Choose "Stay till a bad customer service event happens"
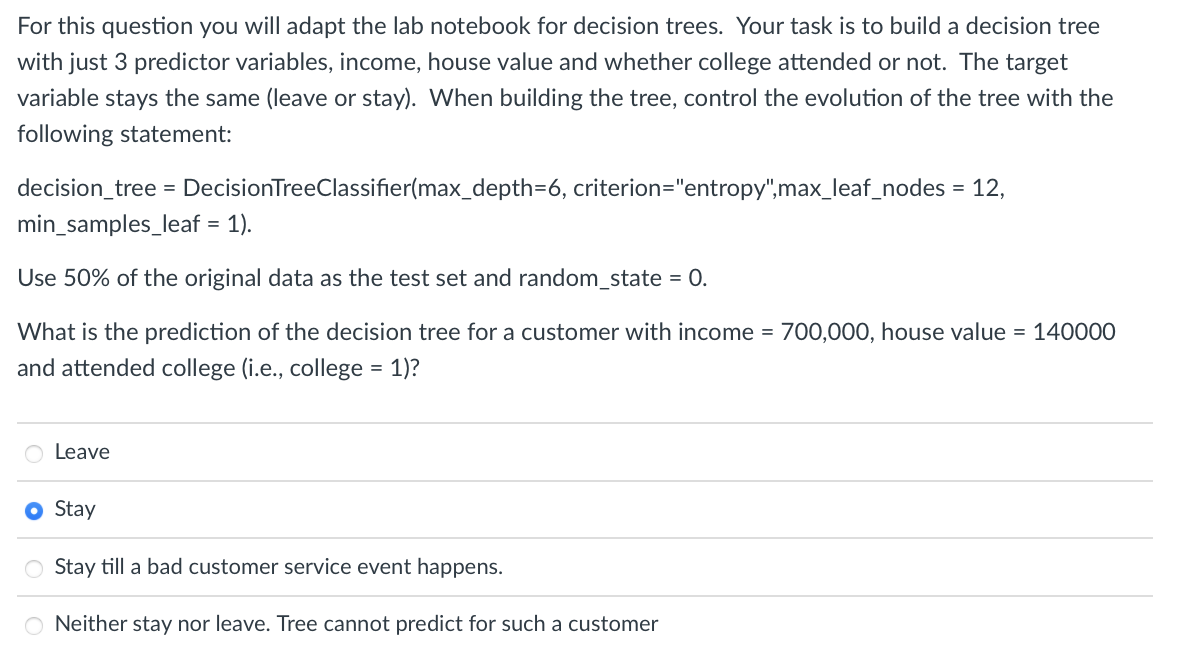Image resolution: width=1180 pixels, height=666 pixels. click(33, 568)
